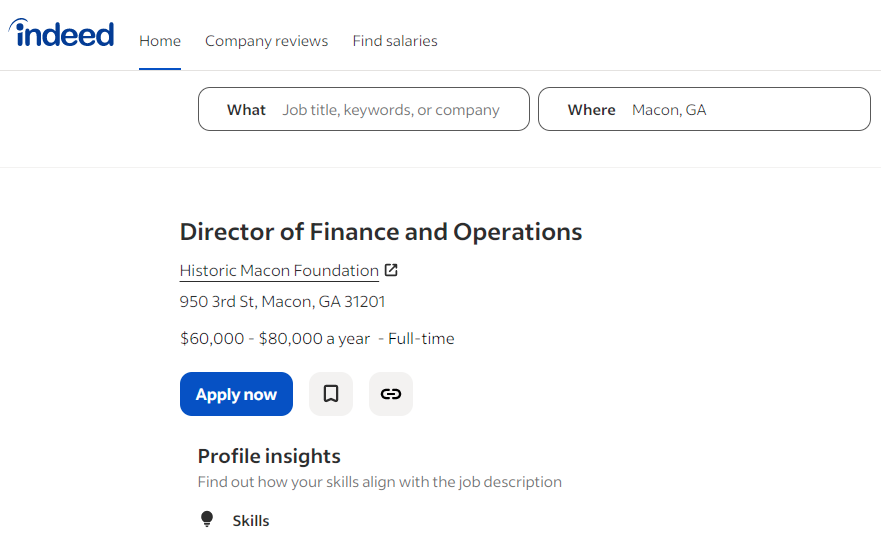Viewport: 881px width, 536px height.
Task: Go to Company reviews
Action: click(x=266, y=41)
